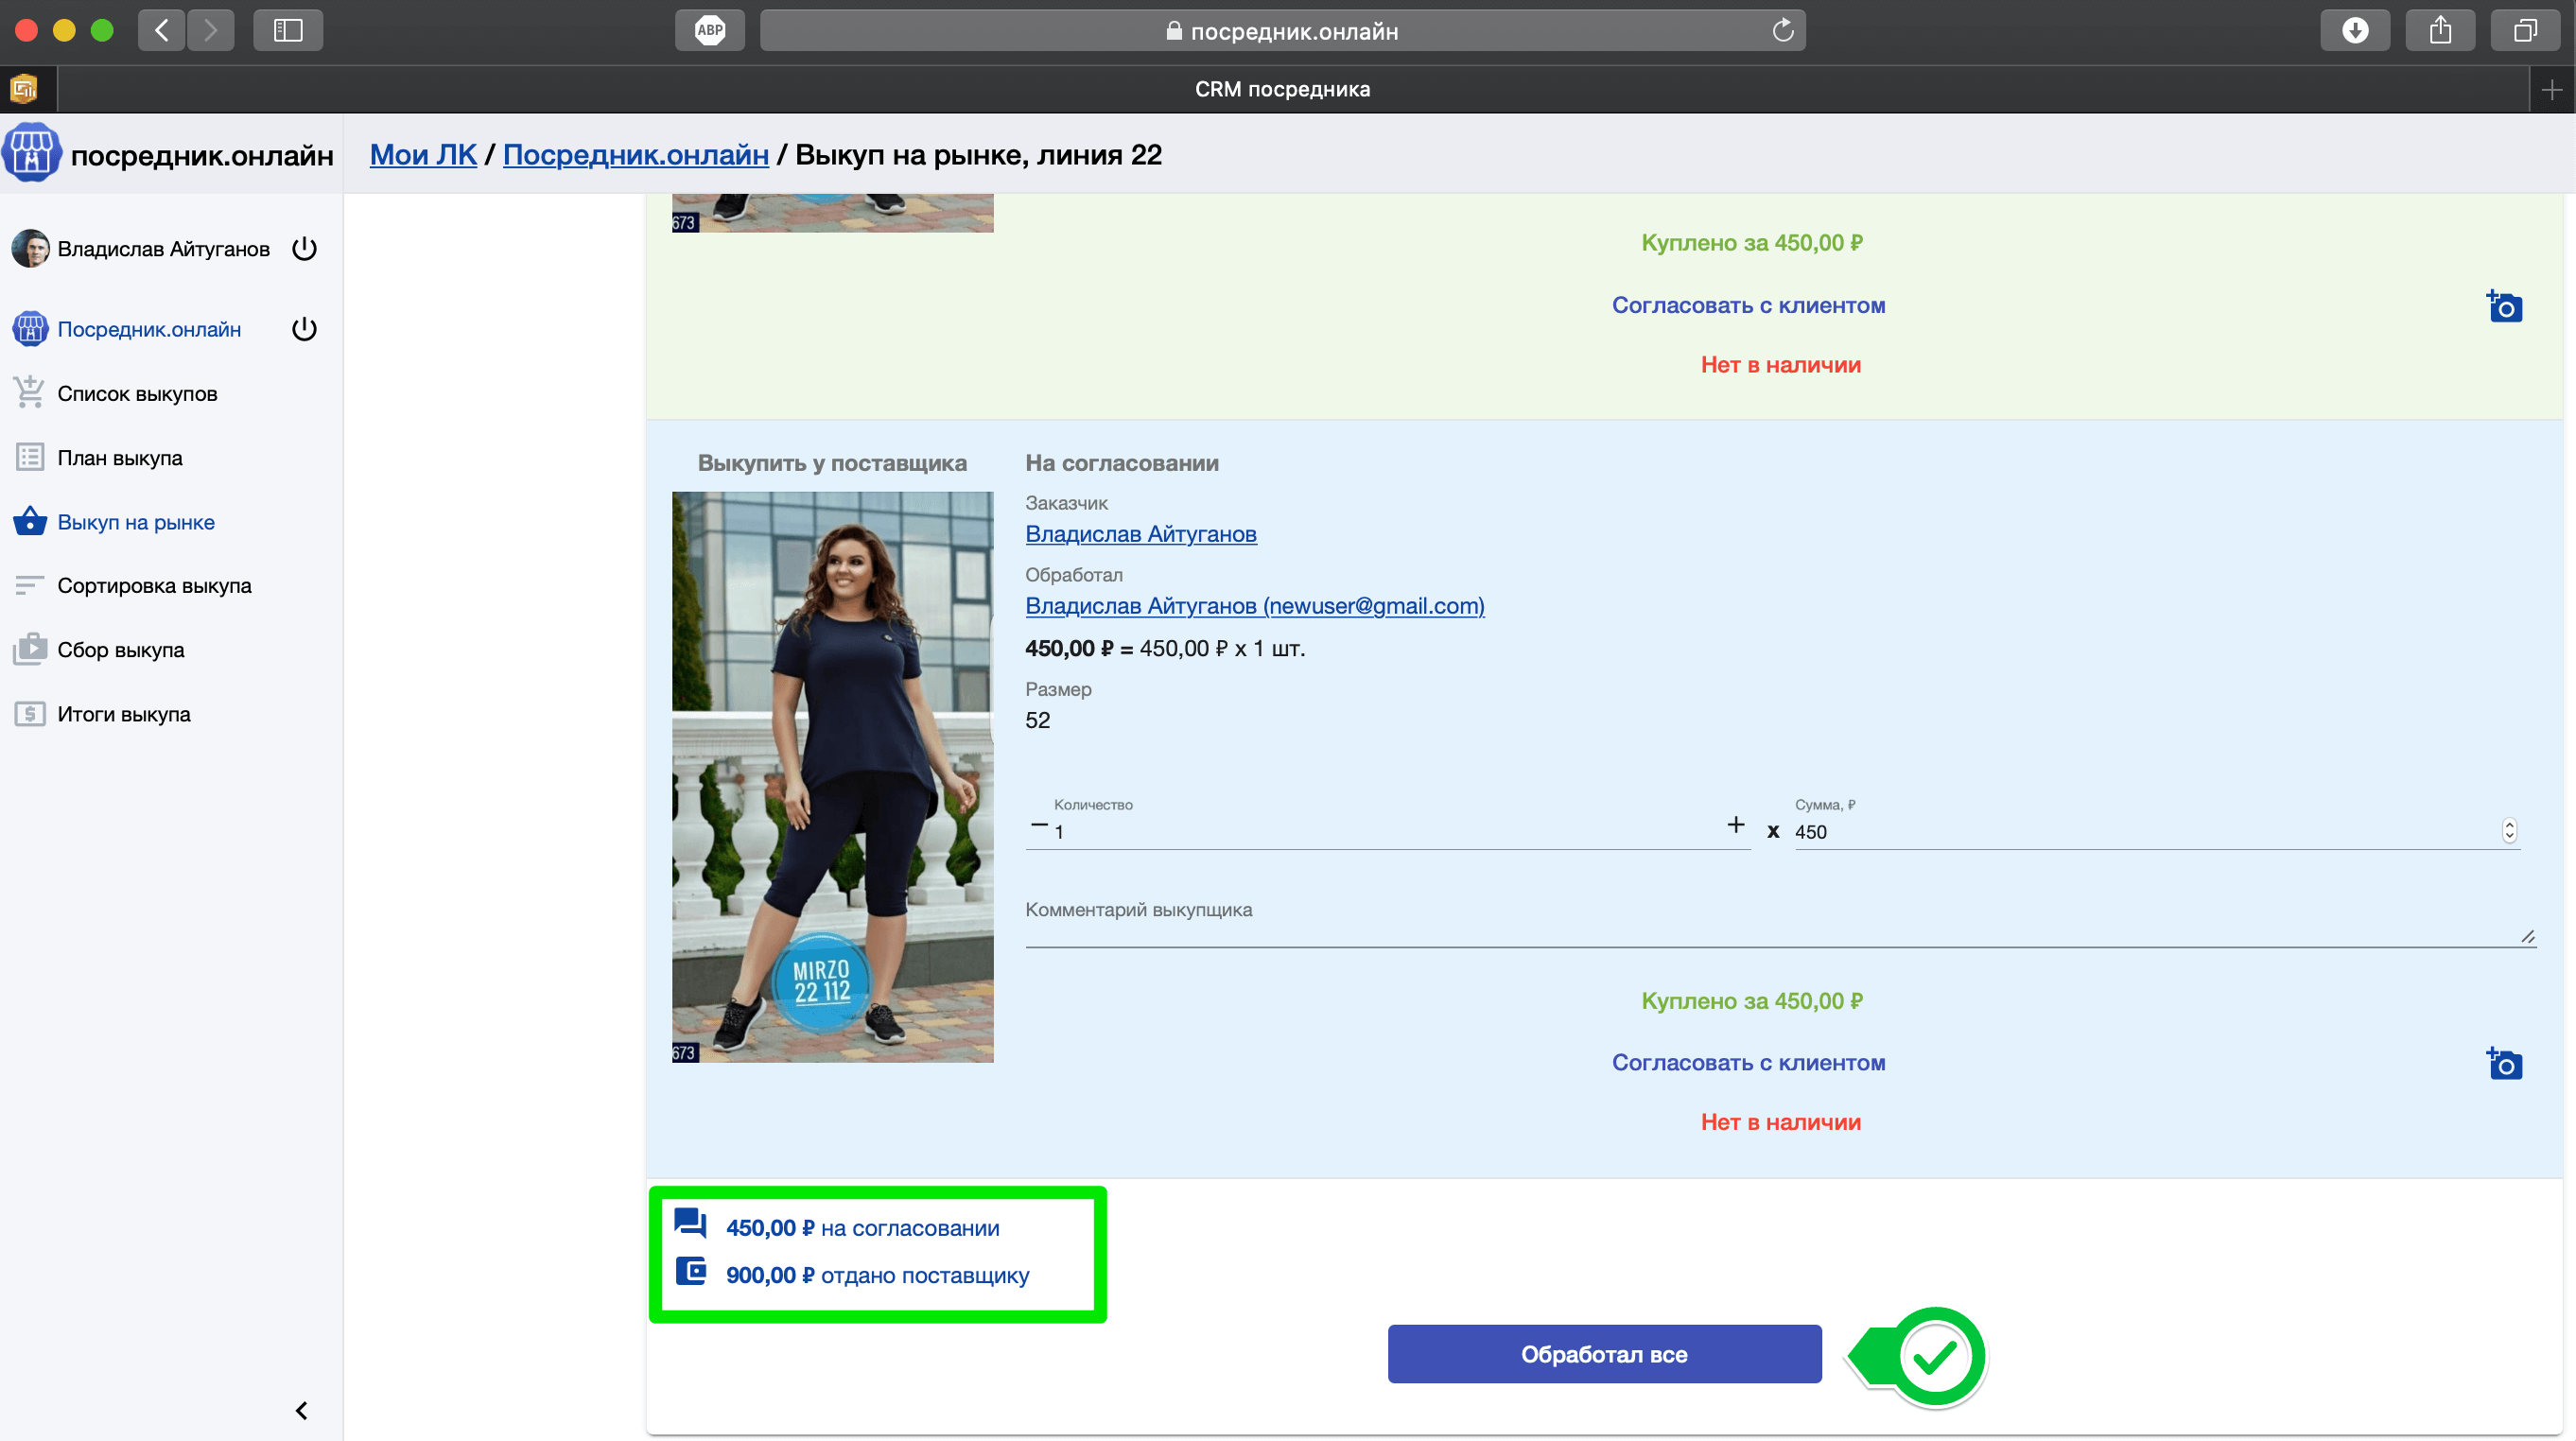This screenshot has height=1441, width=2576.
Task: Click the product photo of navy outfit
Action: point(832,776)
